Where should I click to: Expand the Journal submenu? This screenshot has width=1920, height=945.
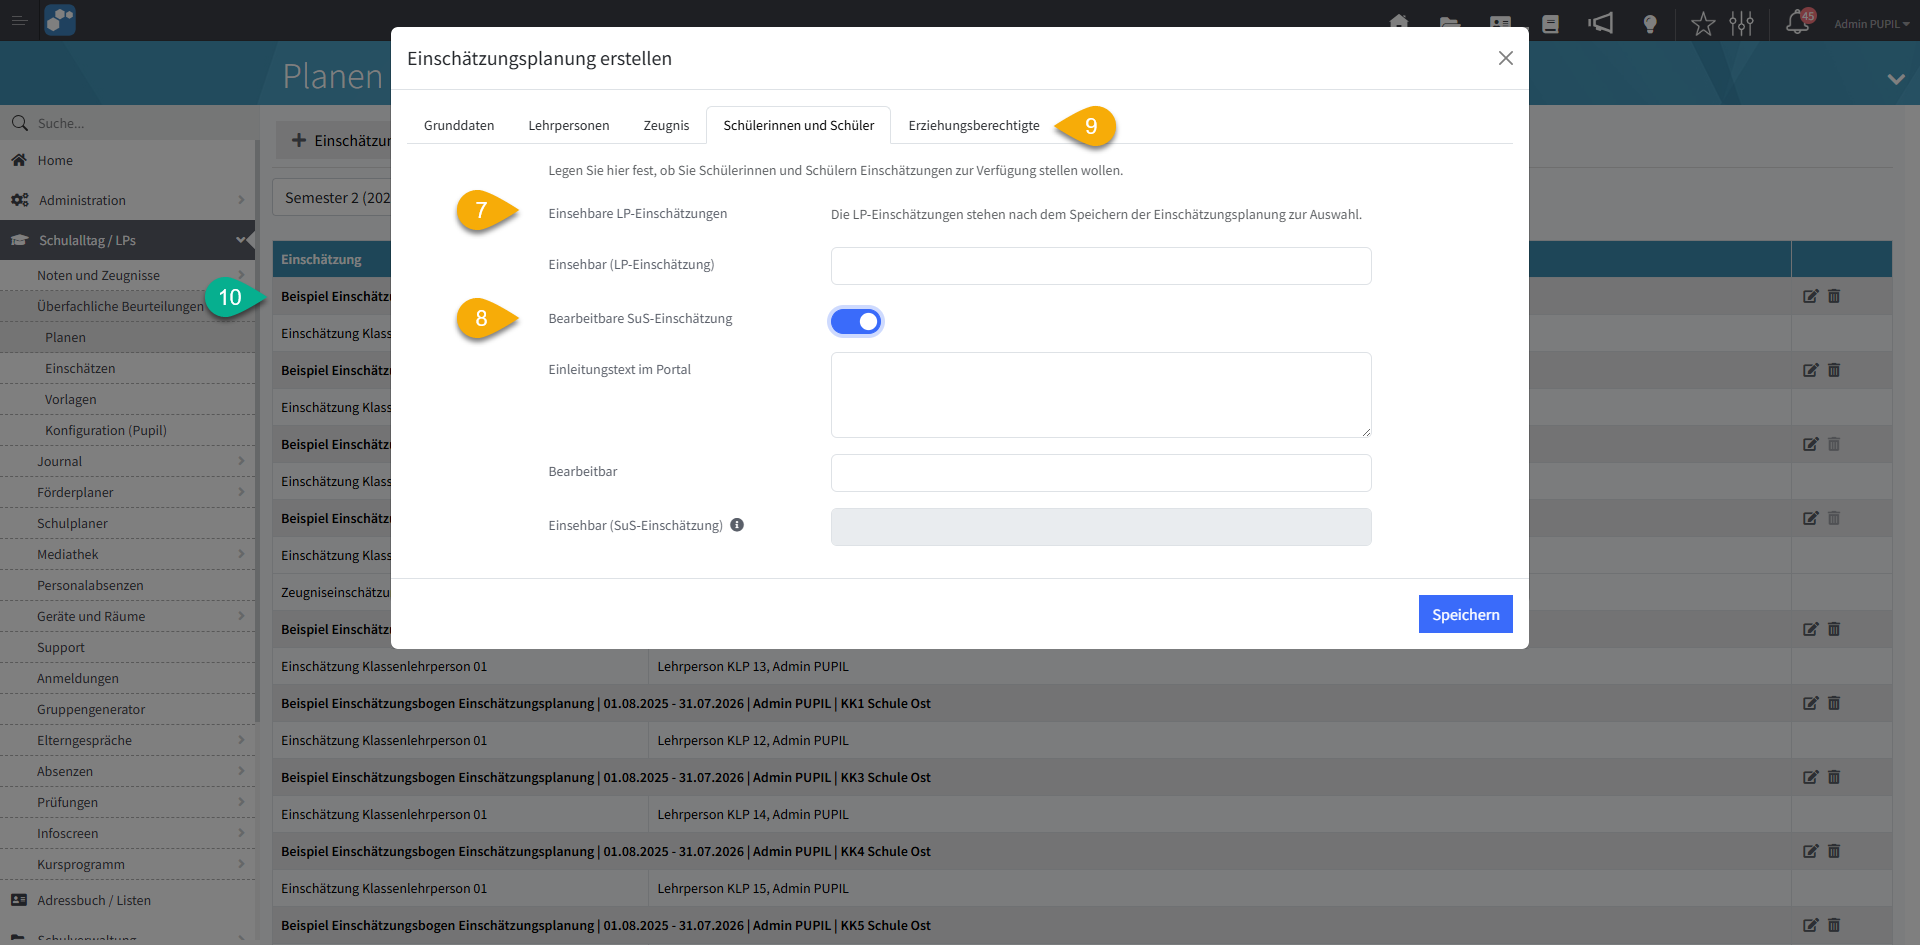[241, 461]
